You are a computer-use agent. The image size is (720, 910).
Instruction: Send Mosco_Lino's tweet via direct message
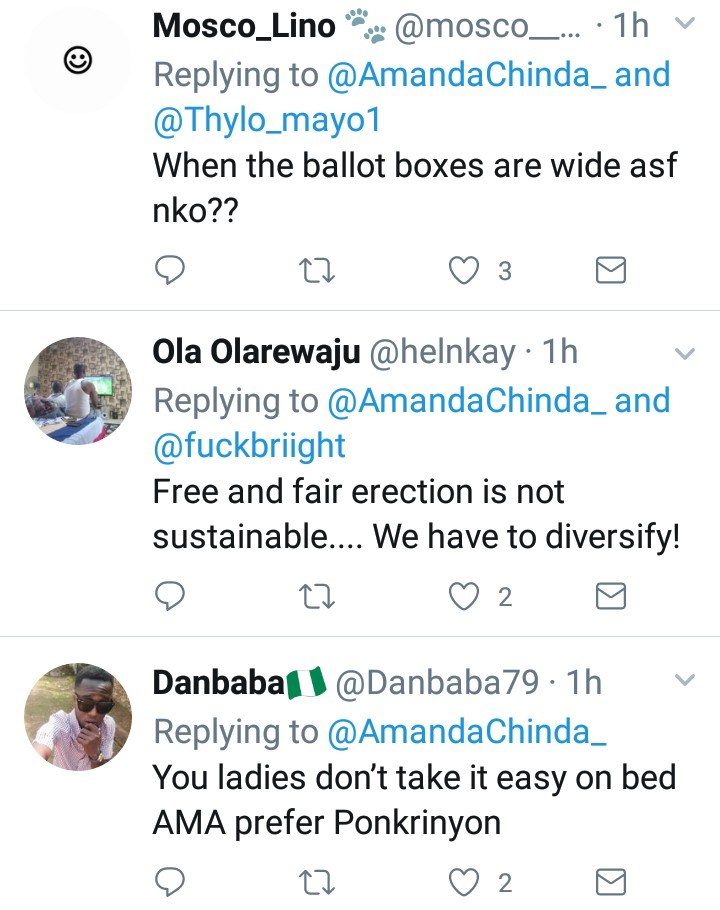coord(610,270)
